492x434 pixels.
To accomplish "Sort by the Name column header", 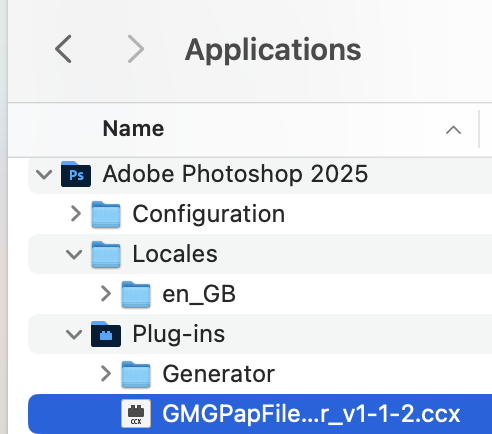I will coord(133,128).
